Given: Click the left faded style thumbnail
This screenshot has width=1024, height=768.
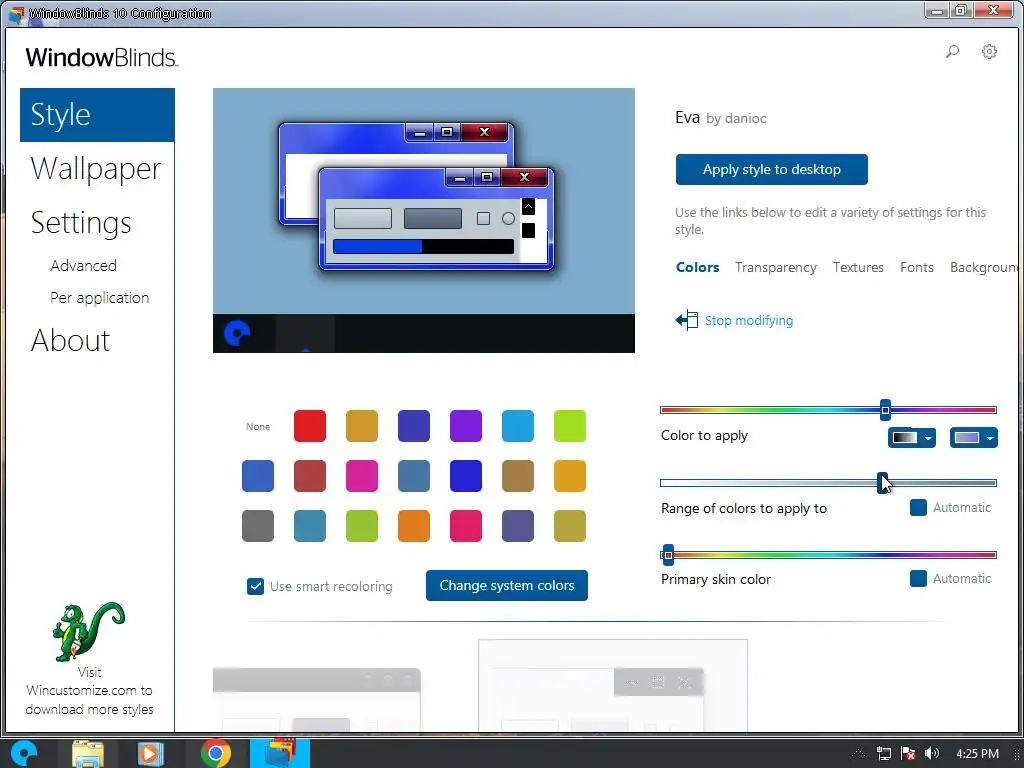Looking at the screenshot, I should click(317, 699).
